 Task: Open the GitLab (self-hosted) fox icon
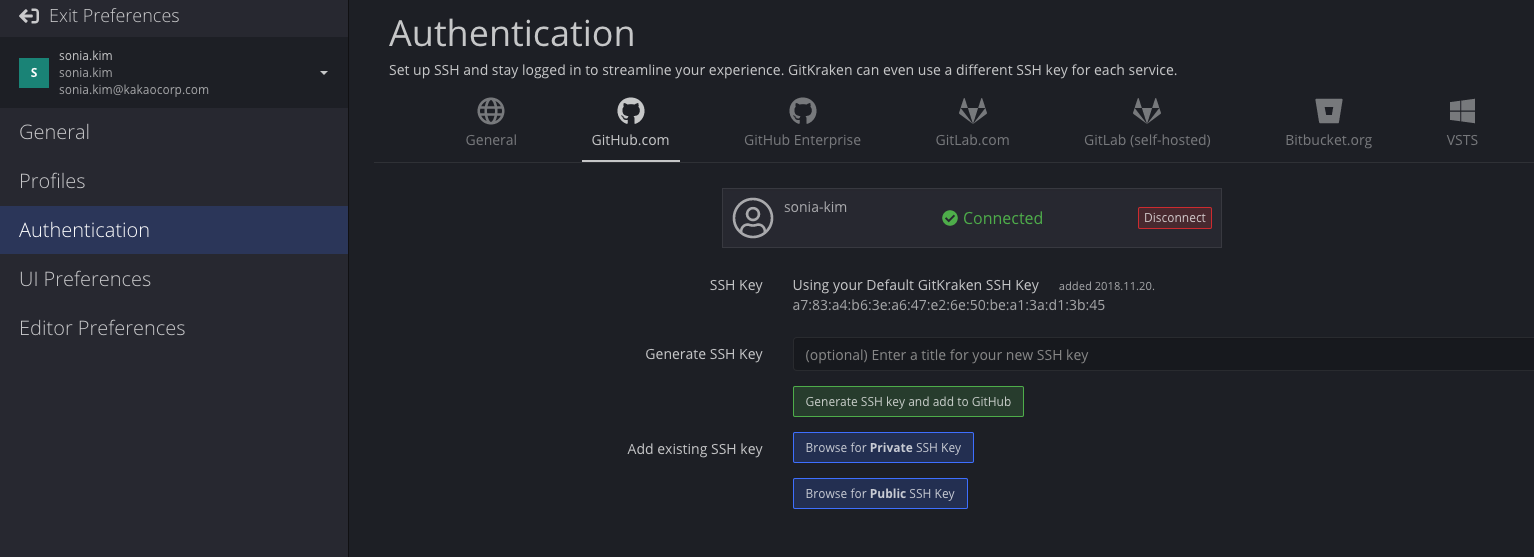pos(1147,110)
